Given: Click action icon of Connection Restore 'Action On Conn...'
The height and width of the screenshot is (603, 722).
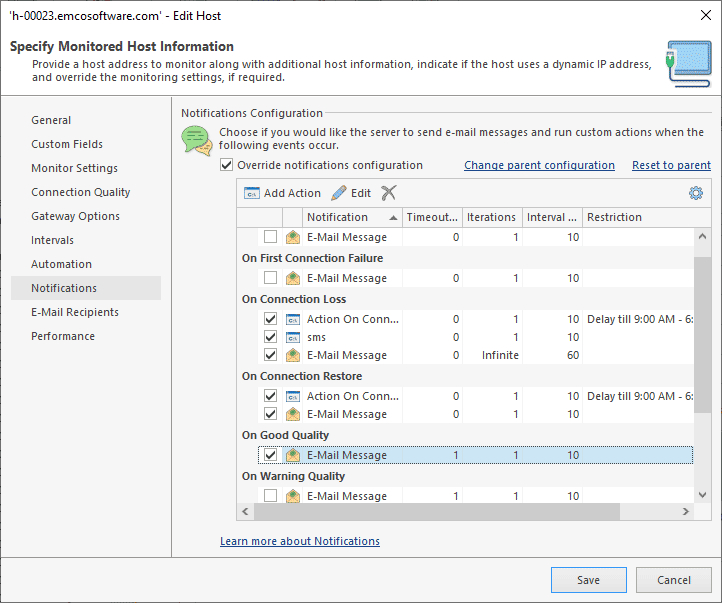Looking at the screenshot, I should pyautogui.click(x=293, y=396).
